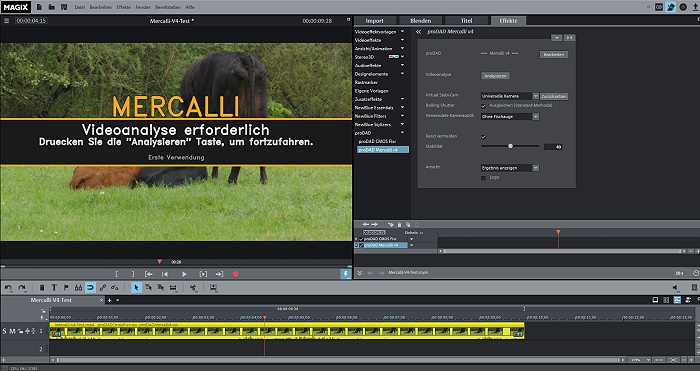Switch to the Titel tab
The width and height of the screenshot is (700, 371).
467,21
